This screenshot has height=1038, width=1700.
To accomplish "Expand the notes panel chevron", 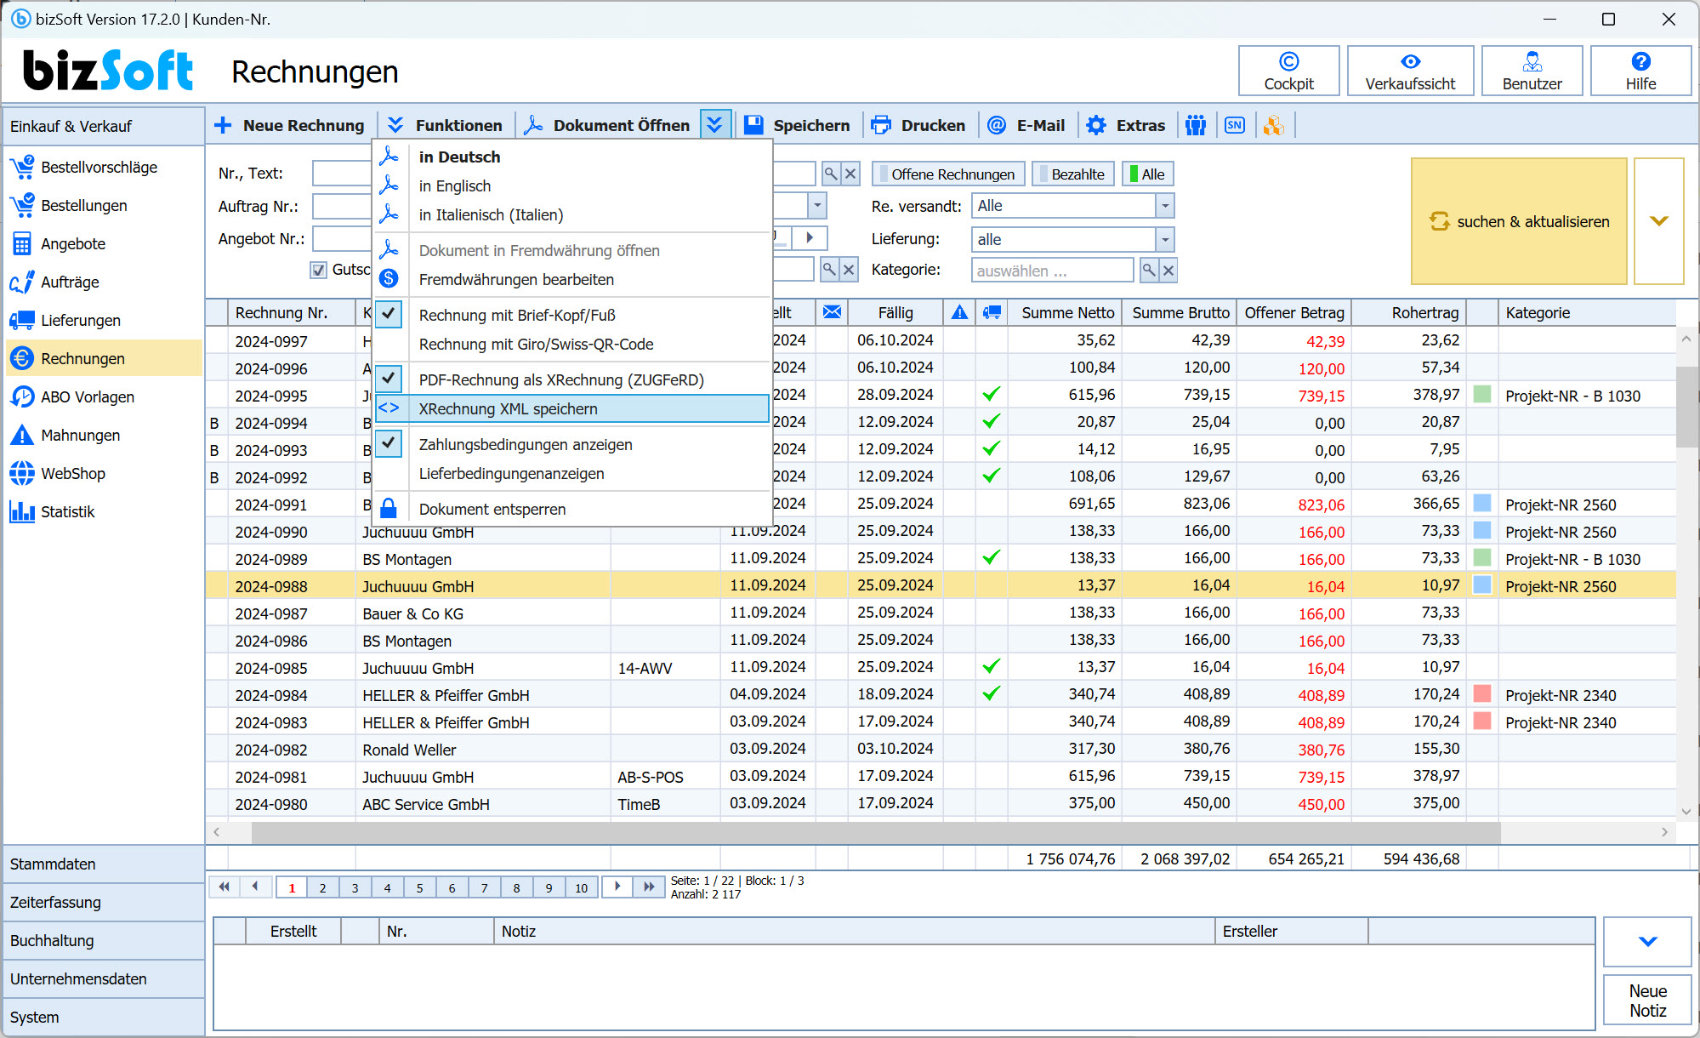I will point(1647,941).
